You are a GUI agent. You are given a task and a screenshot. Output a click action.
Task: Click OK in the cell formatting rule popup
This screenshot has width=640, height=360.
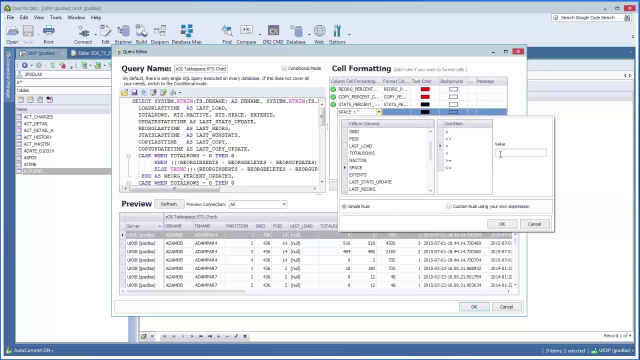[502, 224]
